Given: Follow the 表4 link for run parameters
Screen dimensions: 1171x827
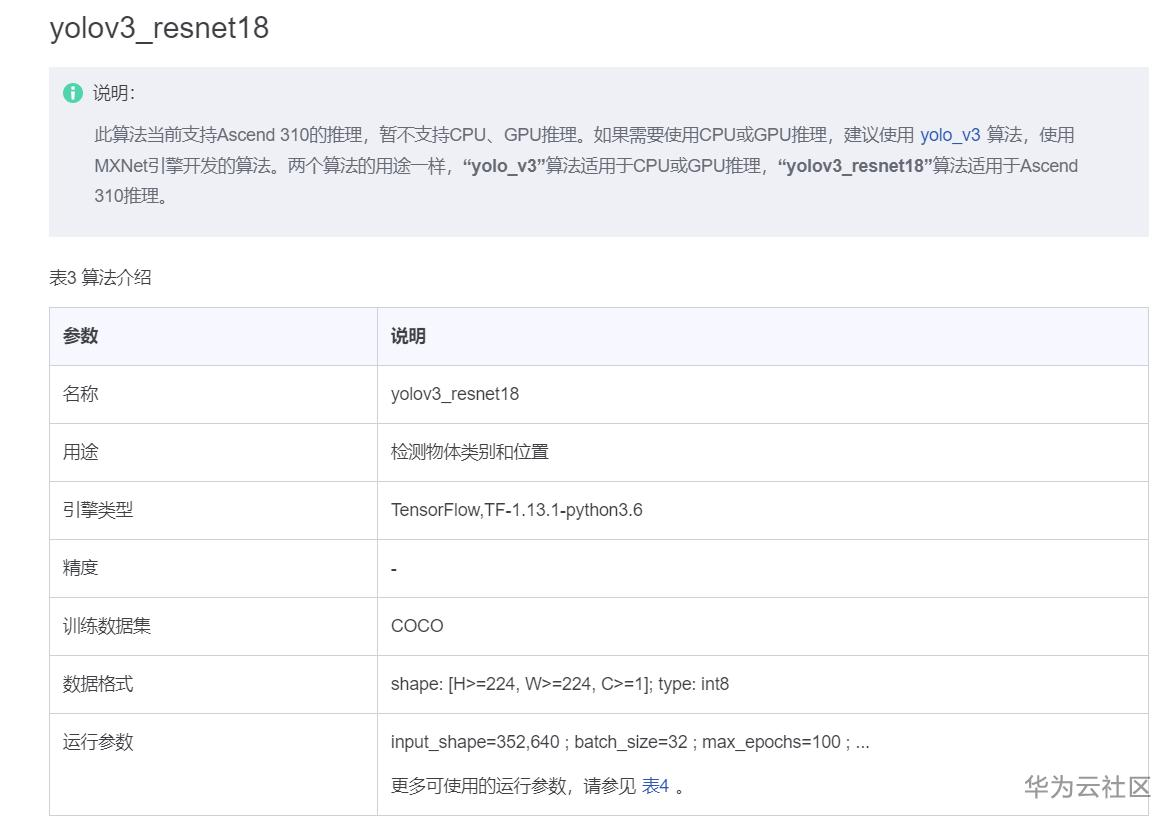Looking at the screenshot, I should (x=655, y=786).
